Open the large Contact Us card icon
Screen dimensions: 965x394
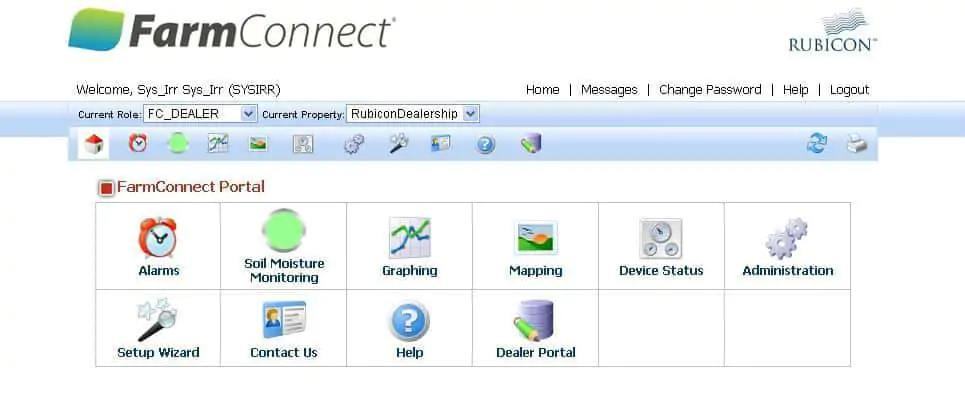click(284, 320)
